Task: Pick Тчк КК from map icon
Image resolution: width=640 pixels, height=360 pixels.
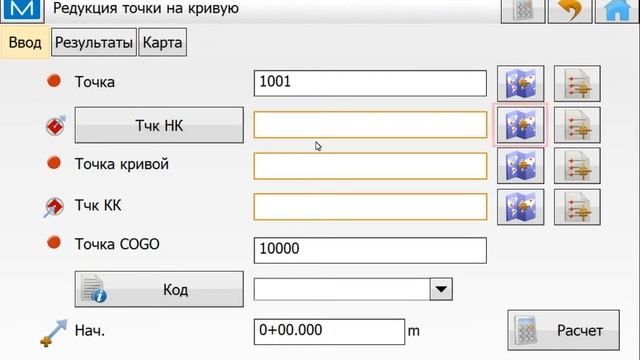Action: pos(520,207)
